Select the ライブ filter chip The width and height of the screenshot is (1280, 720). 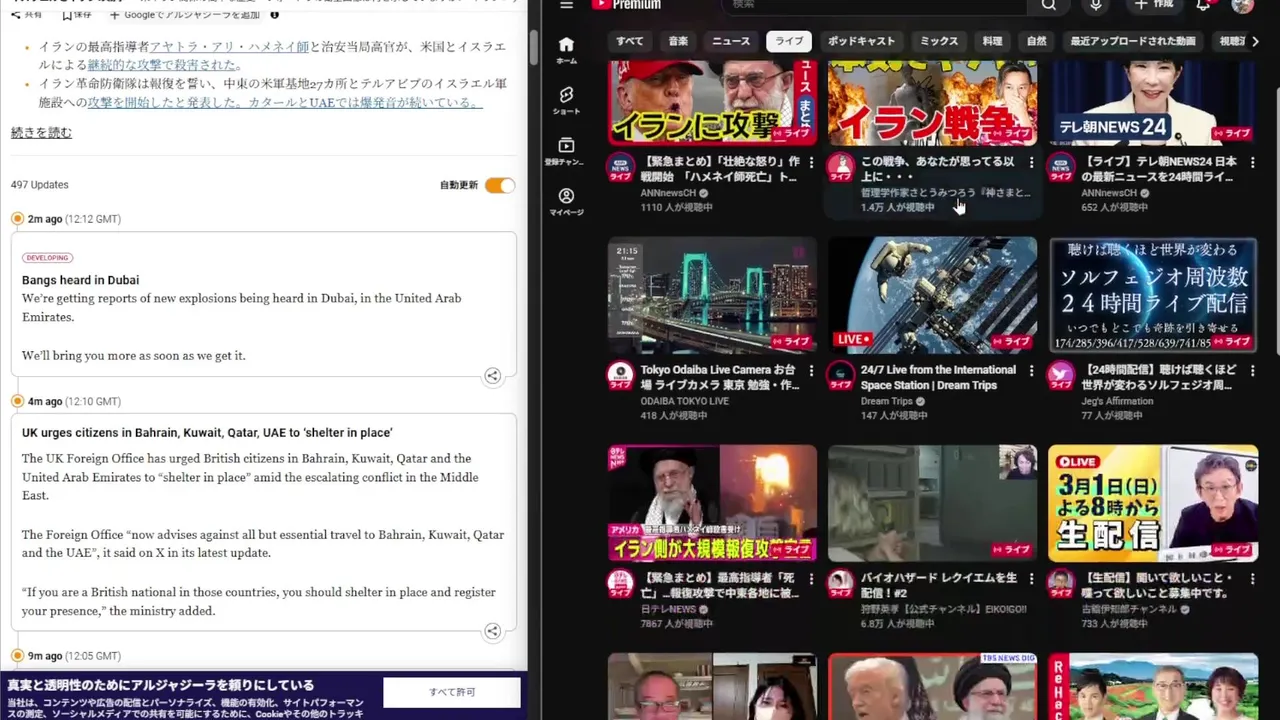789,41
